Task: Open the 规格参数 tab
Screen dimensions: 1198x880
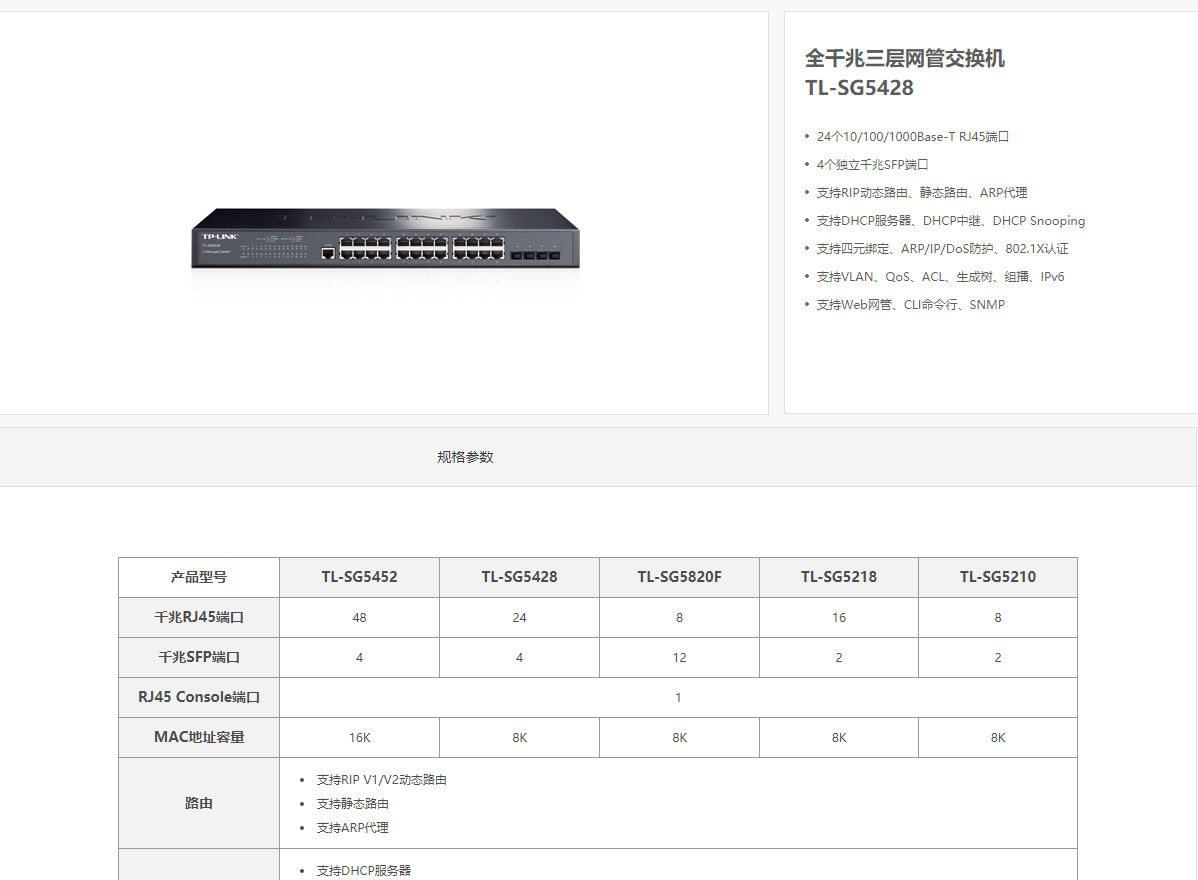Action: tap(465, 457)
